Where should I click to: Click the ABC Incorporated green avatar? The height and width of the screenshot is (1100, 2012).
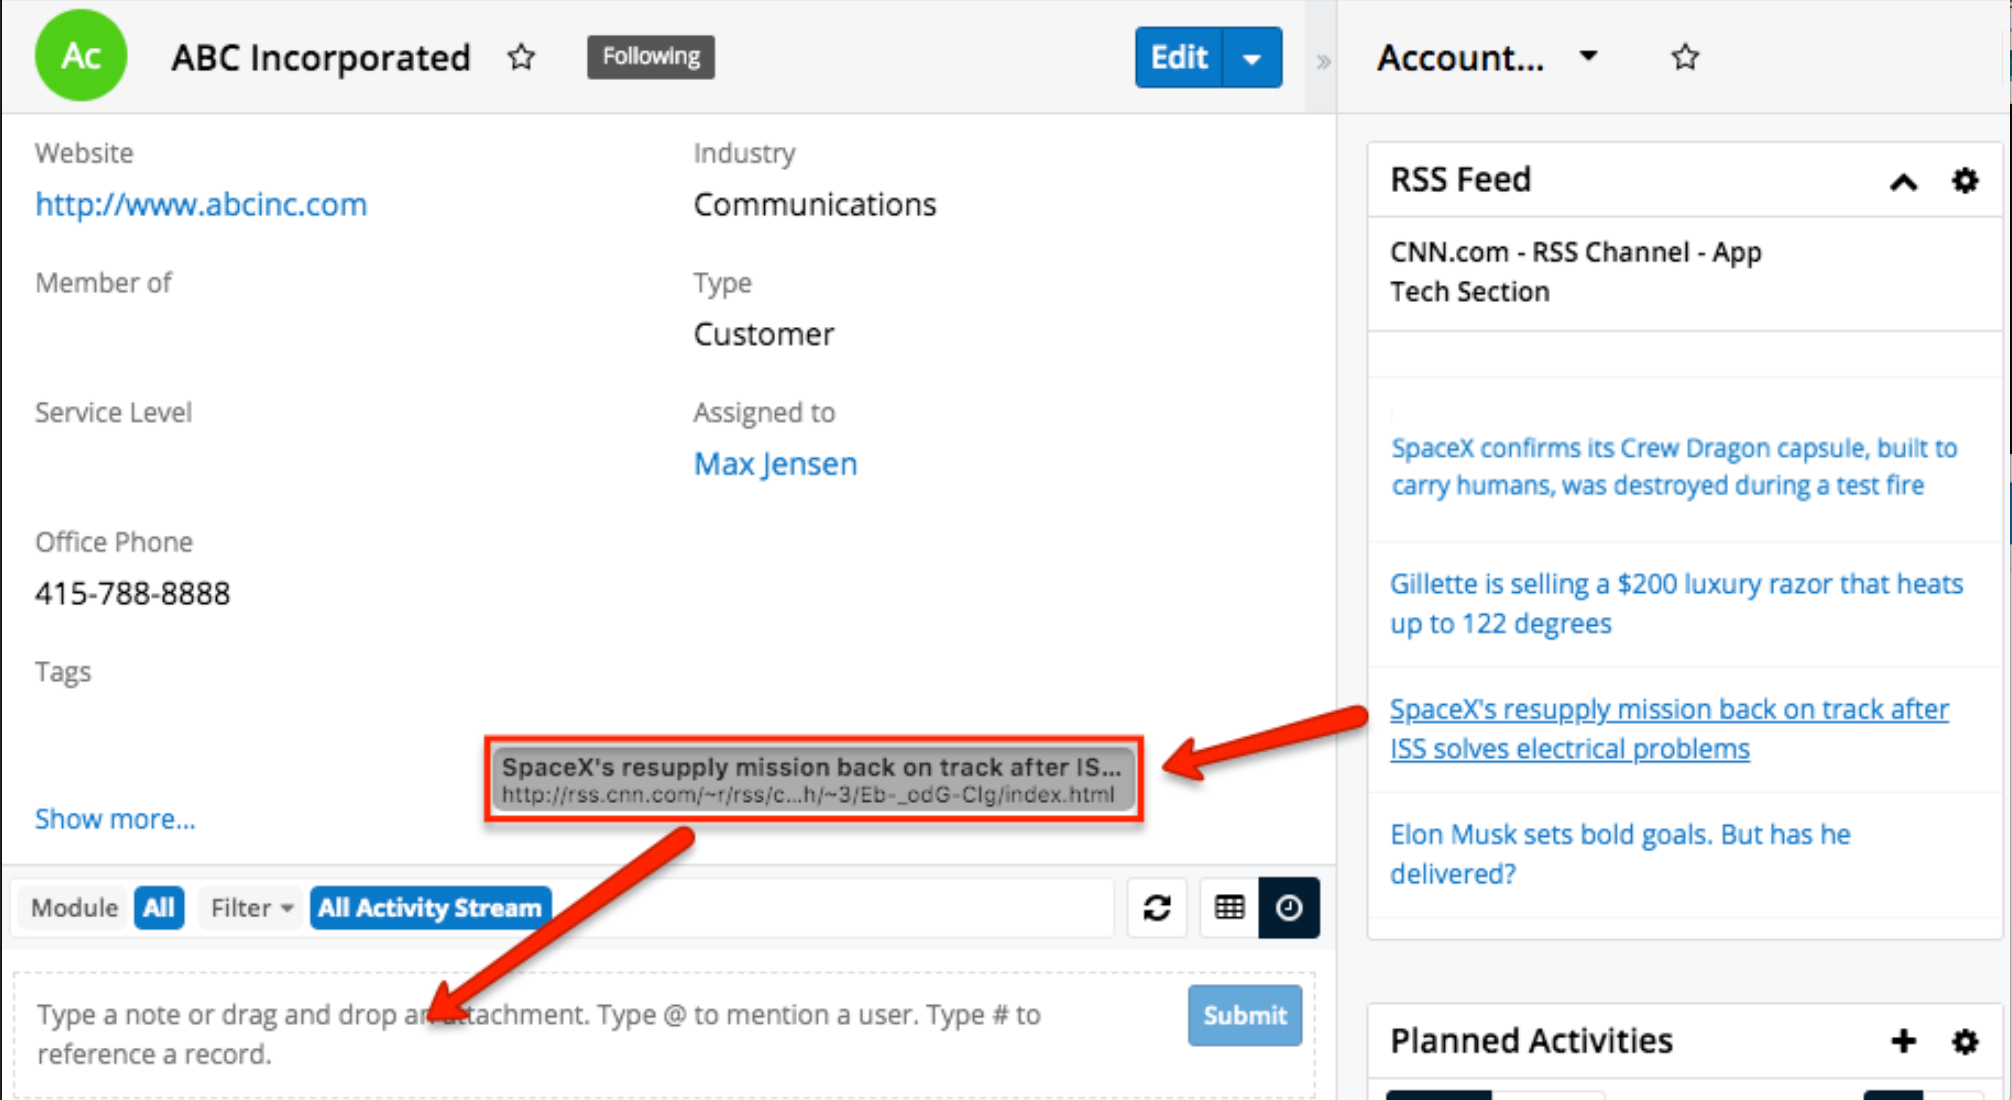point(81,56)
